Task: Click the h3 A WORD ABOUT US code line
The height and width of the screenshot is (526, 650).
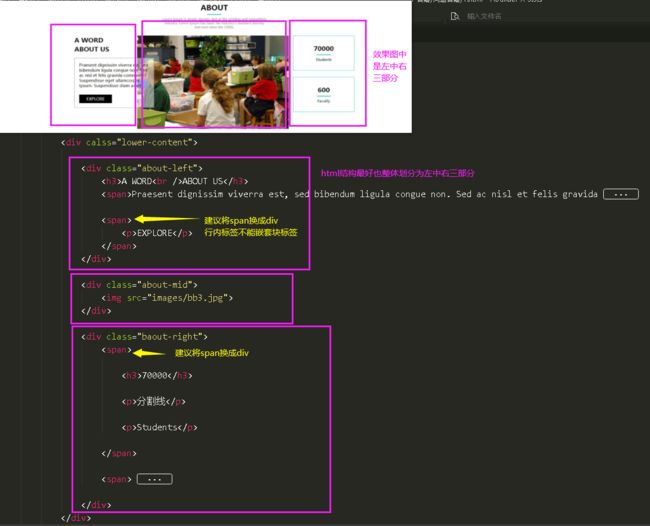Action: [175, 181]
